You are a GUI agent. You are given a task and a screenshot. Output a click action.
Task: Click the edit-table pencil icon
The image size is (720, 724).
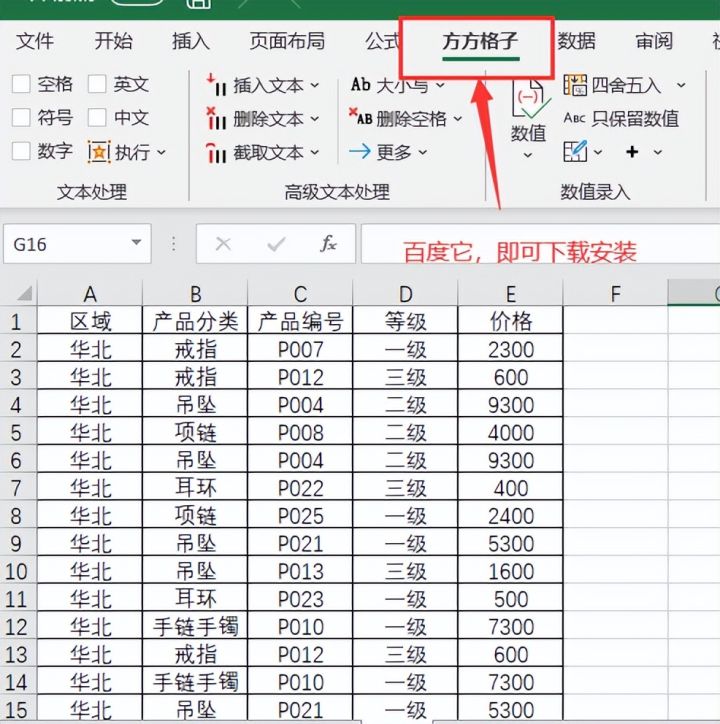(x=575, y=151)
